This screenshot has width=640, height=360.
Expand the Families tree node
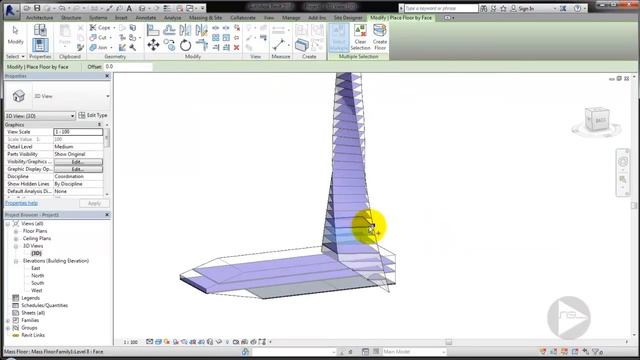tap(8, 320)
